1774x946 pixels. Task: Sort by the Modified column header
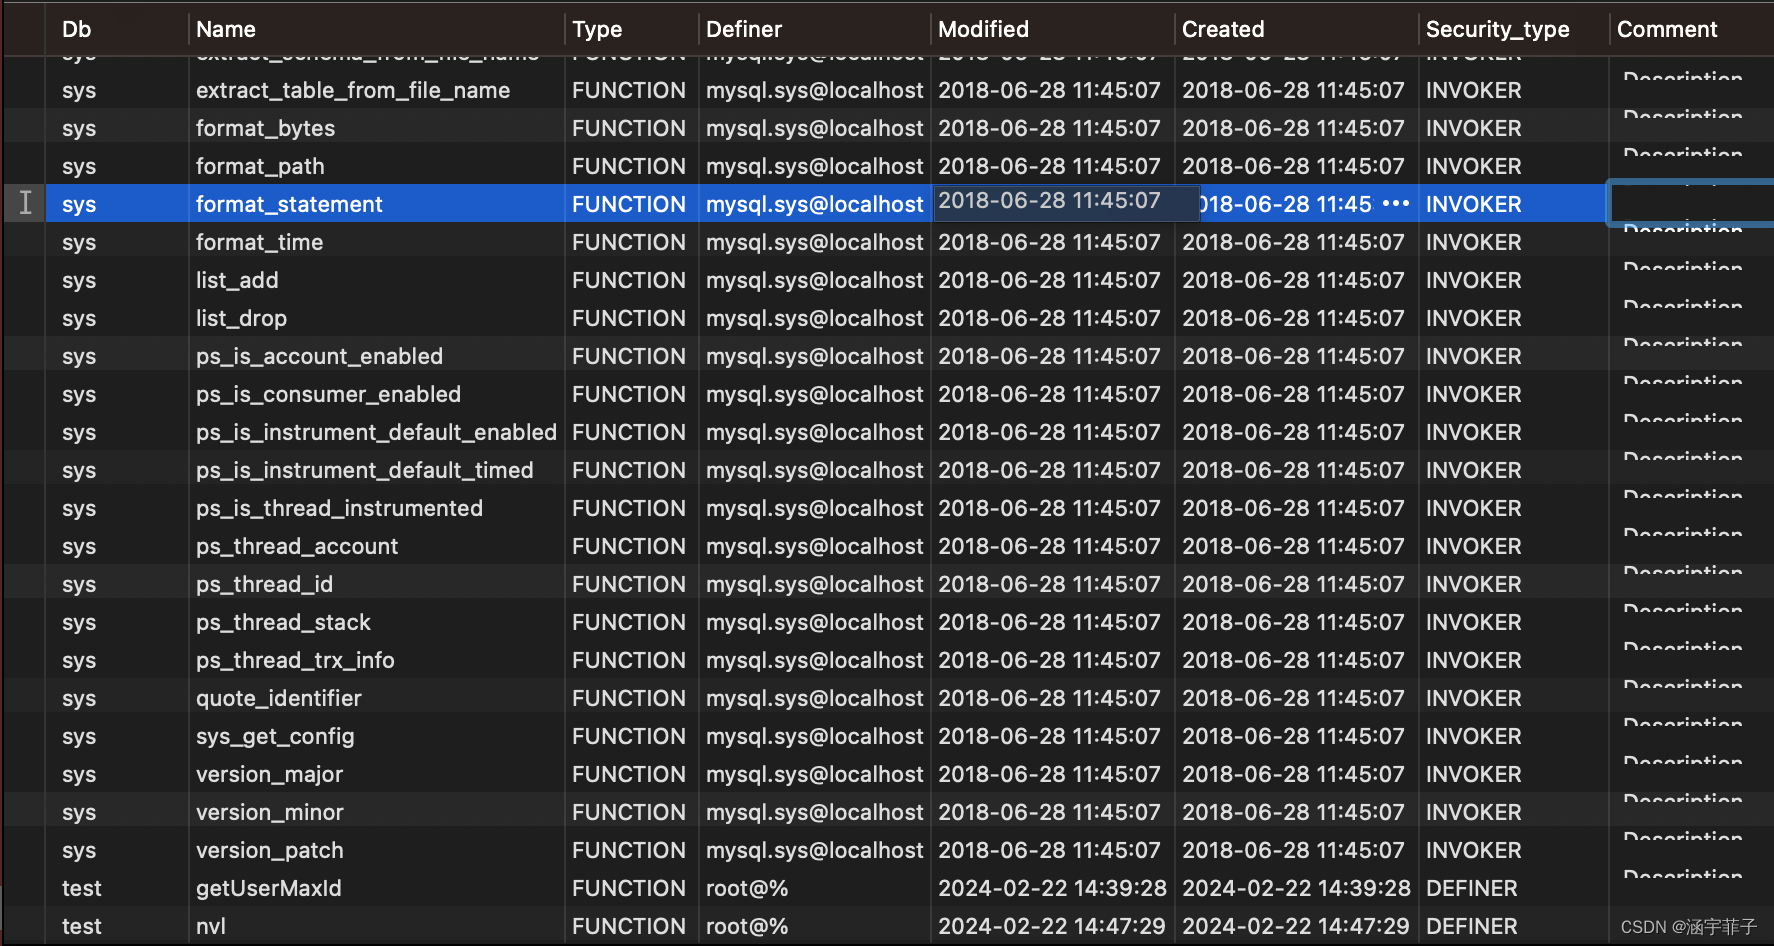(983, 29)
